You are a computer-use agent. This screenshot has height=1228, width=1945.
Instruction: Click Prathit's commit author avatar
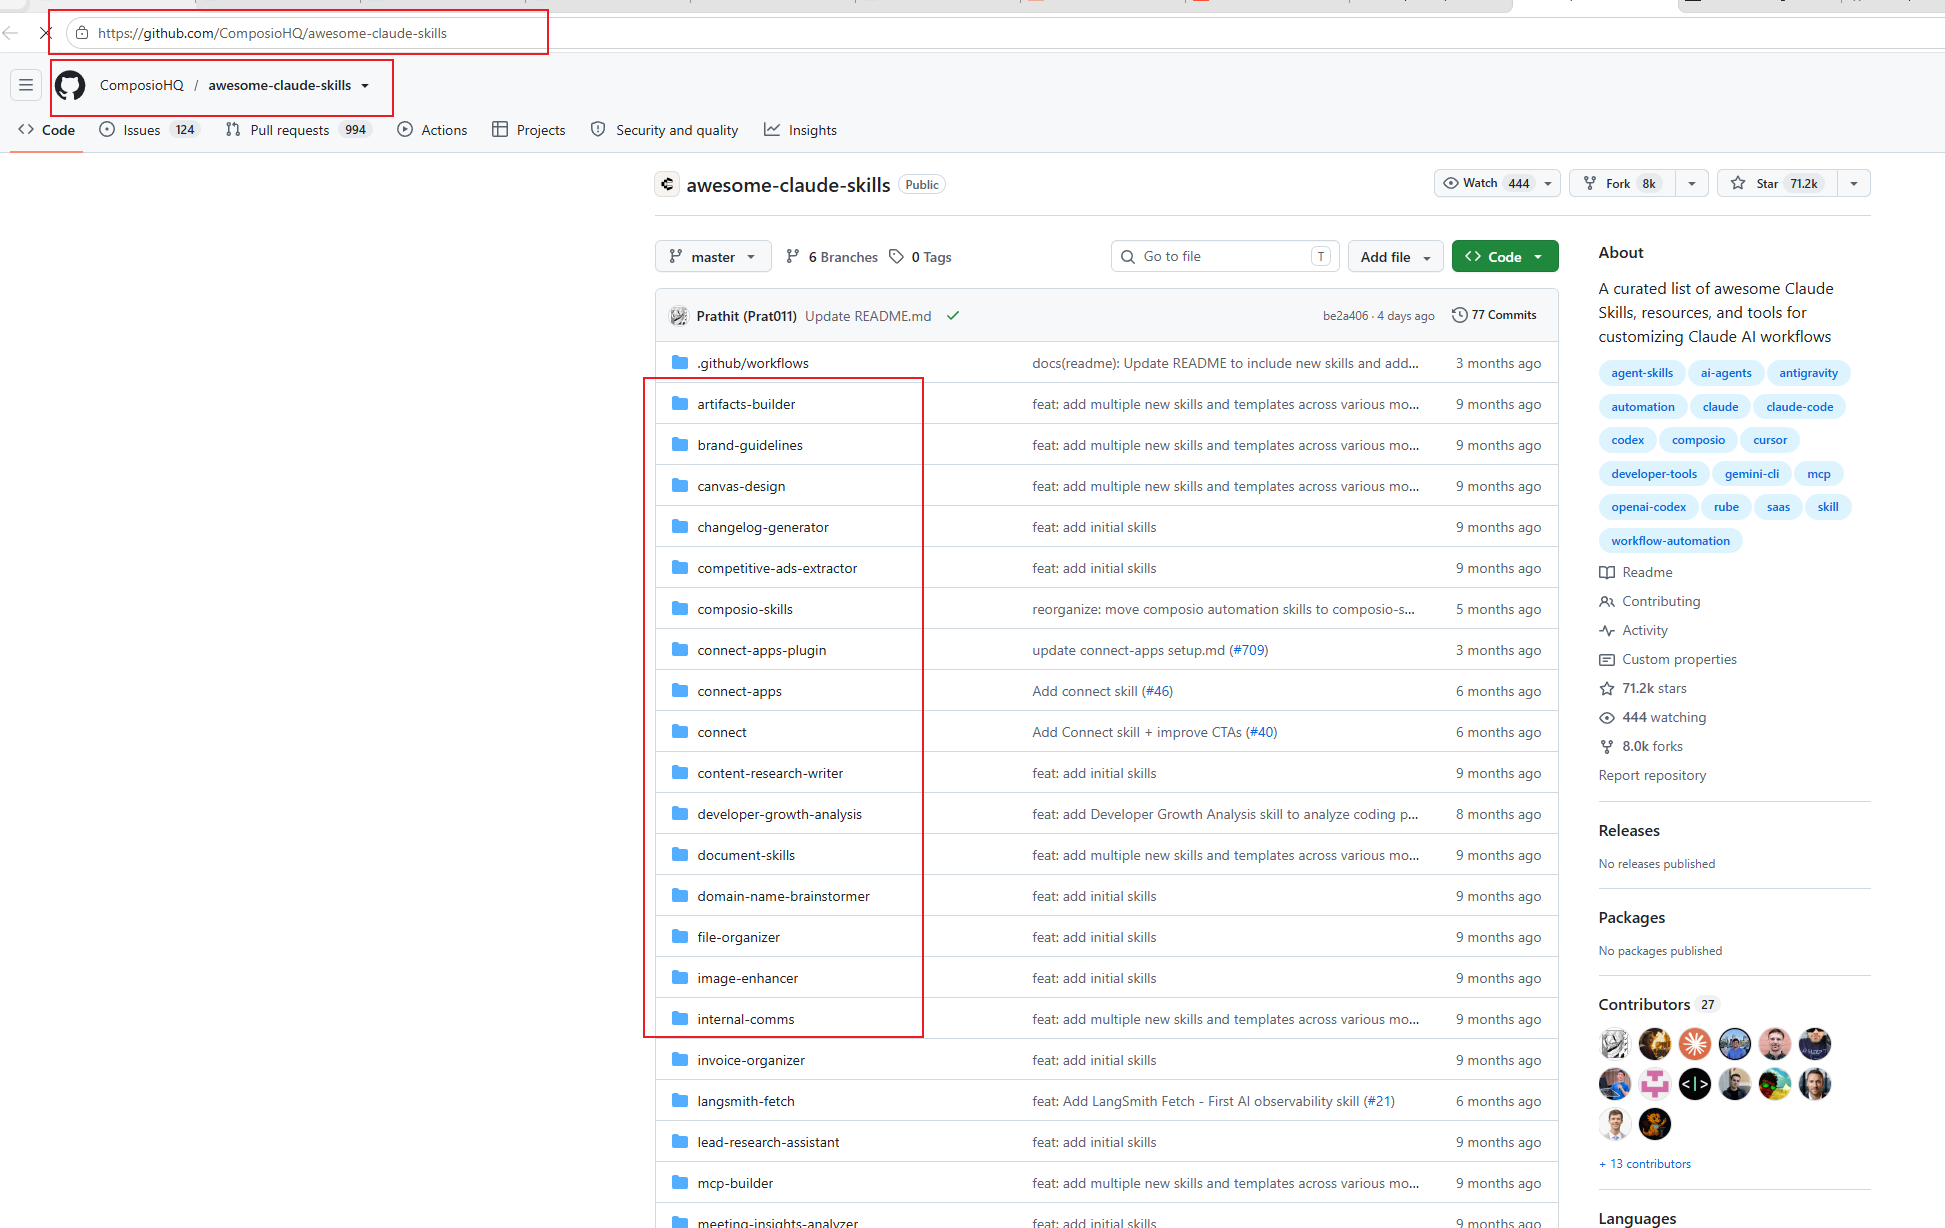click(679, 316)
